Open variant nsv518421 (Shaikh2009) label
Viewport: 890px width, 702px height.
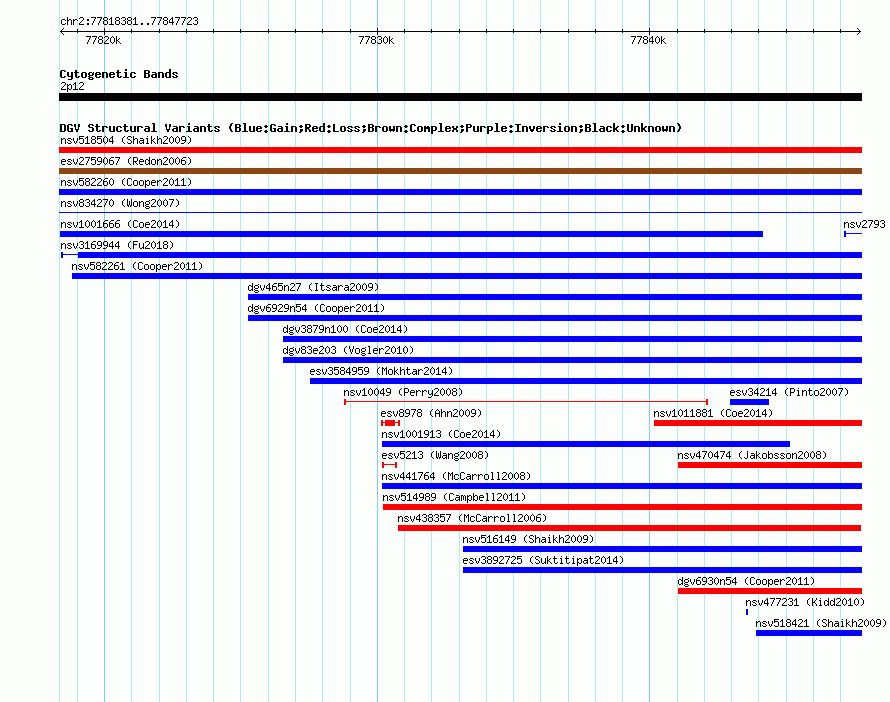click(x=821, y=623)
